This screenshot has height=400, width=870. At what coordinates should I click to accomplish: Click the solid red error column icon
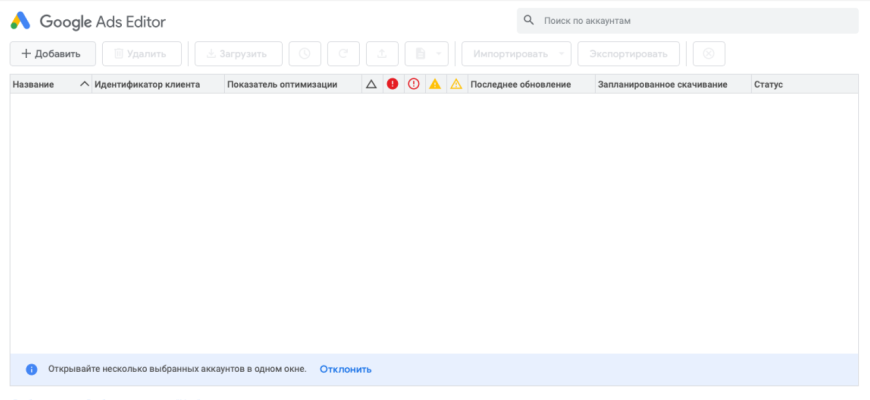tap(392, 85)
